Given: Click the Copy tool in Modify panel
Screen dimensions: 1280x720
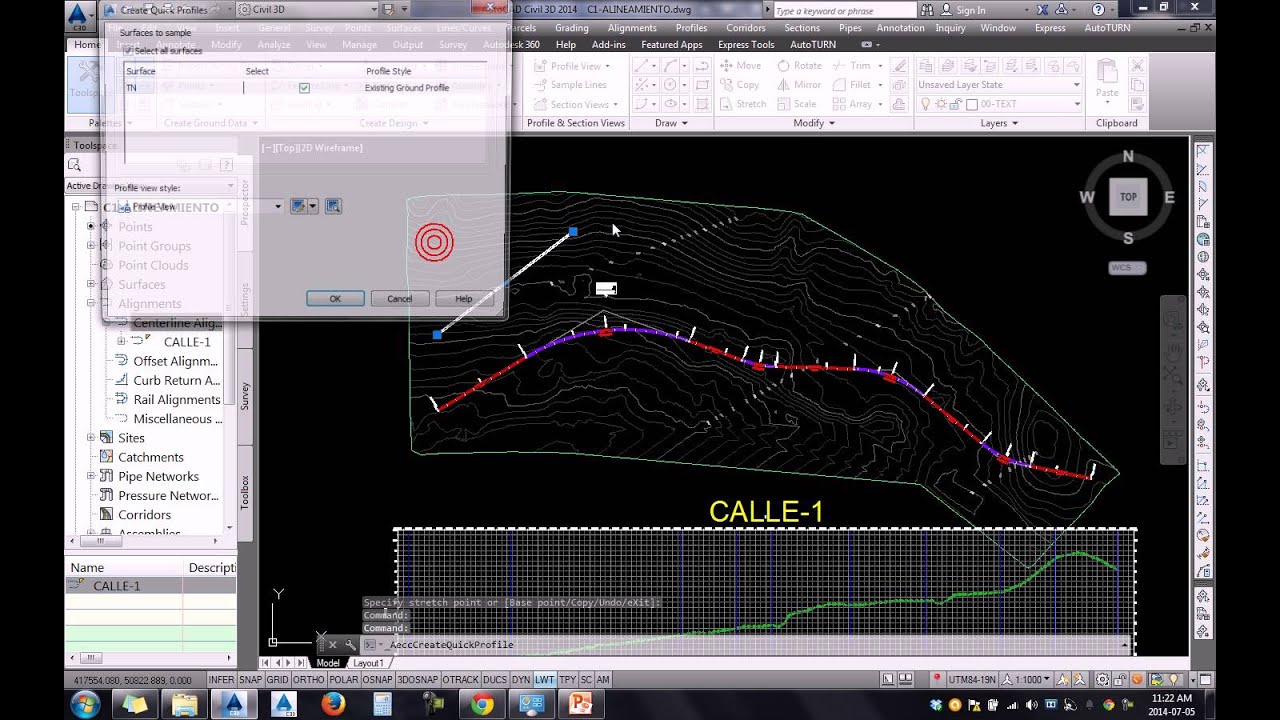Looking at the screenshot, I should coord(740,85).
